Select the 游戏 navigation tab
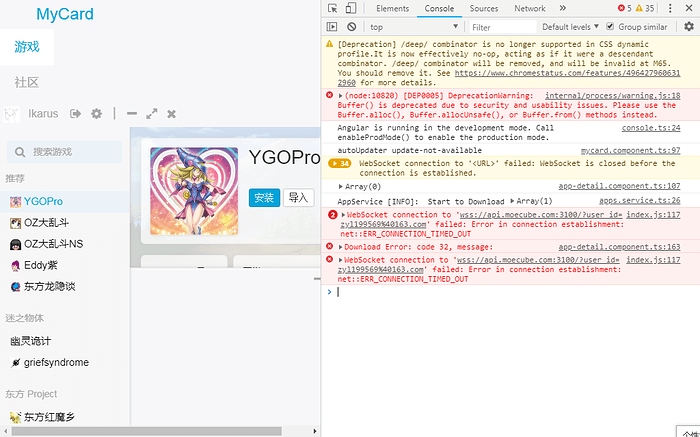Image resolution: width=700 pixels, height=437 pixels. point(27,47)
